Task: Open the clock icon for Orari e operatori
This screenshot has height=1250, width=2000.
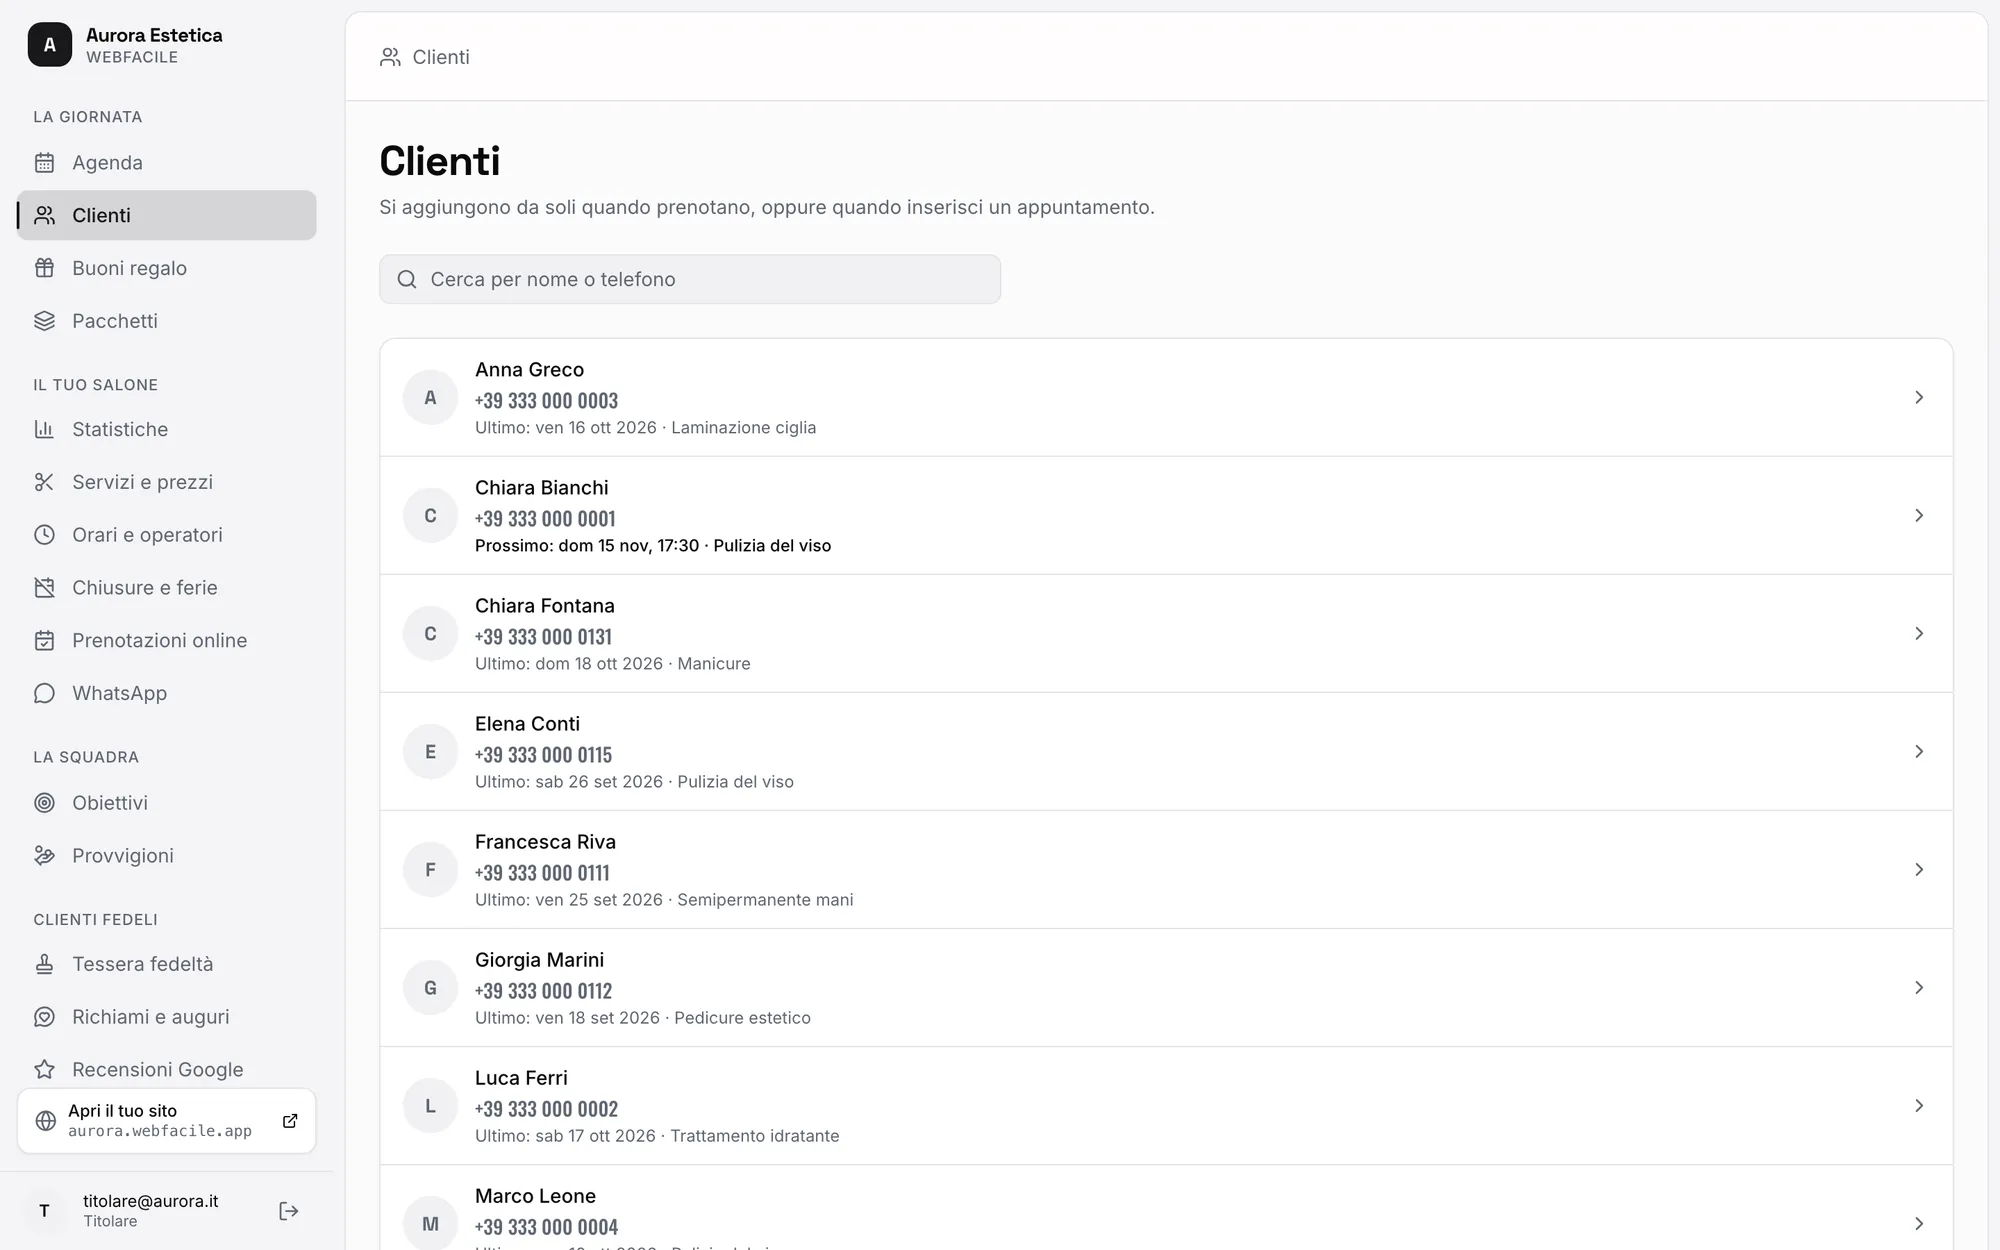Action: coord(44,535)
